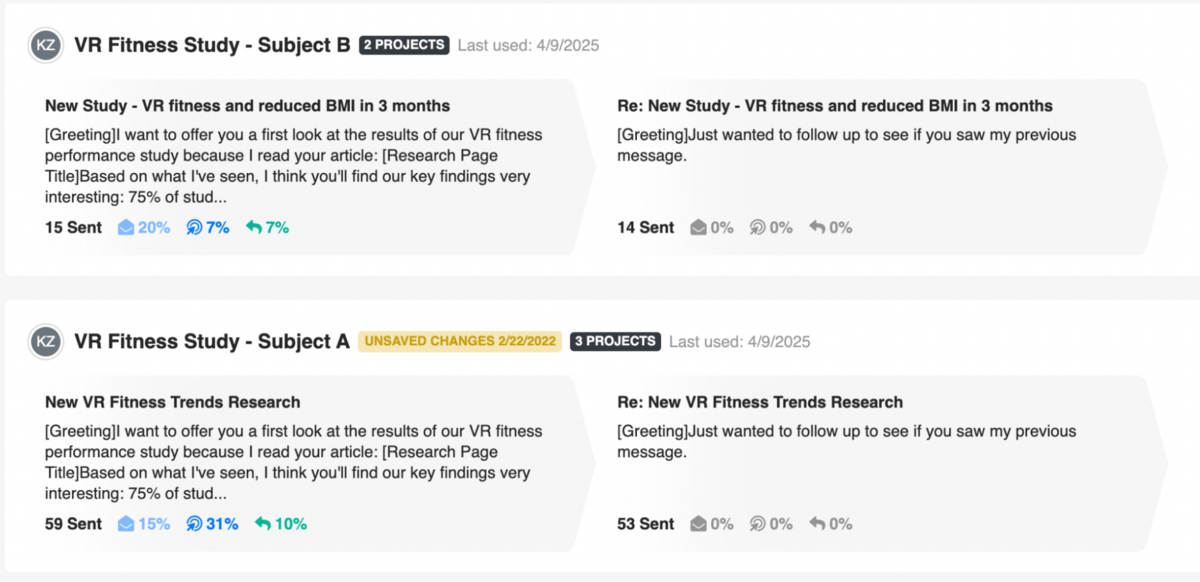Open the Re: New VR Fitness Trends Research email
This screenshot has width=1200, height=582.
(760, 401)
